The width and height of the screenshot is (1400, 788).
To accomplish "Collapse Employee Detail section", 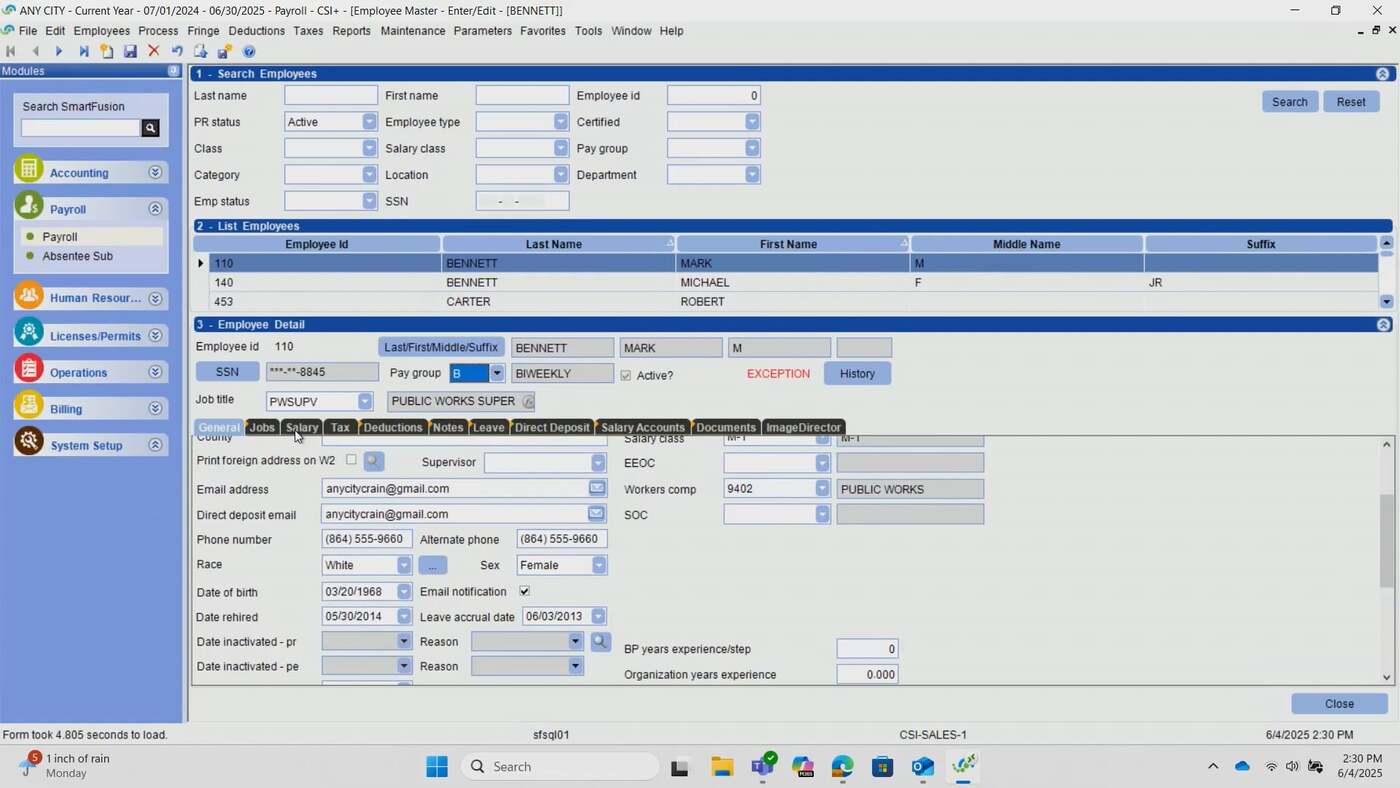I will pos(1383,325).
